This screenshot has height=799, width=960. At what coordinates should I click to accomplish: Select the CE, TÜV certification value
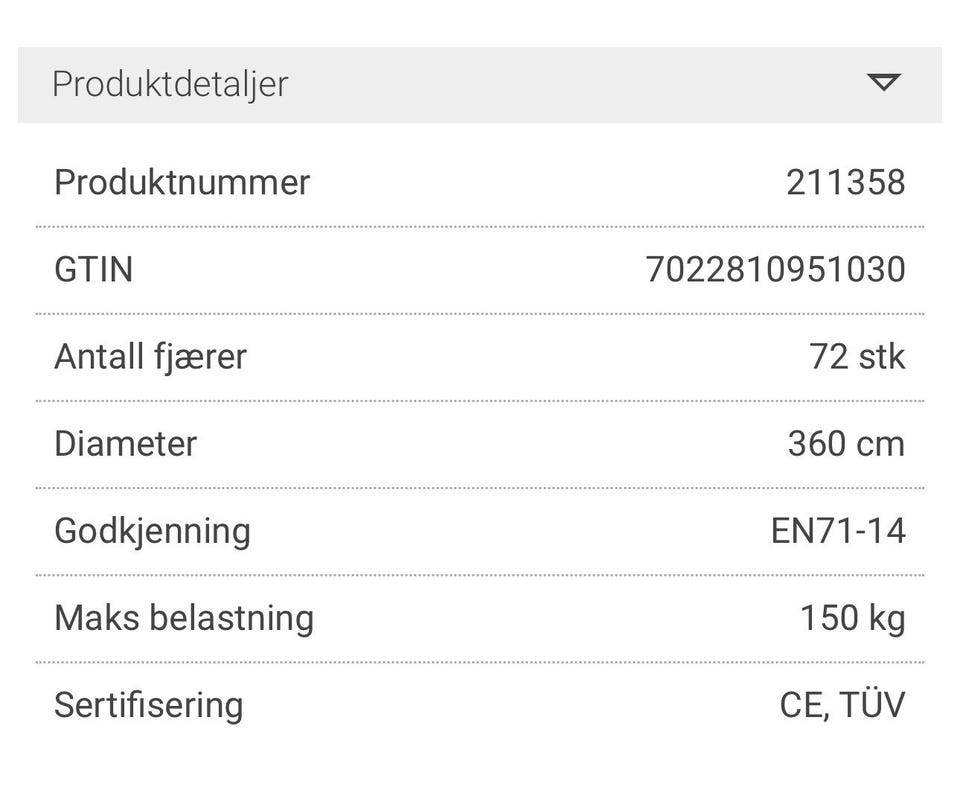pos(842,705)
